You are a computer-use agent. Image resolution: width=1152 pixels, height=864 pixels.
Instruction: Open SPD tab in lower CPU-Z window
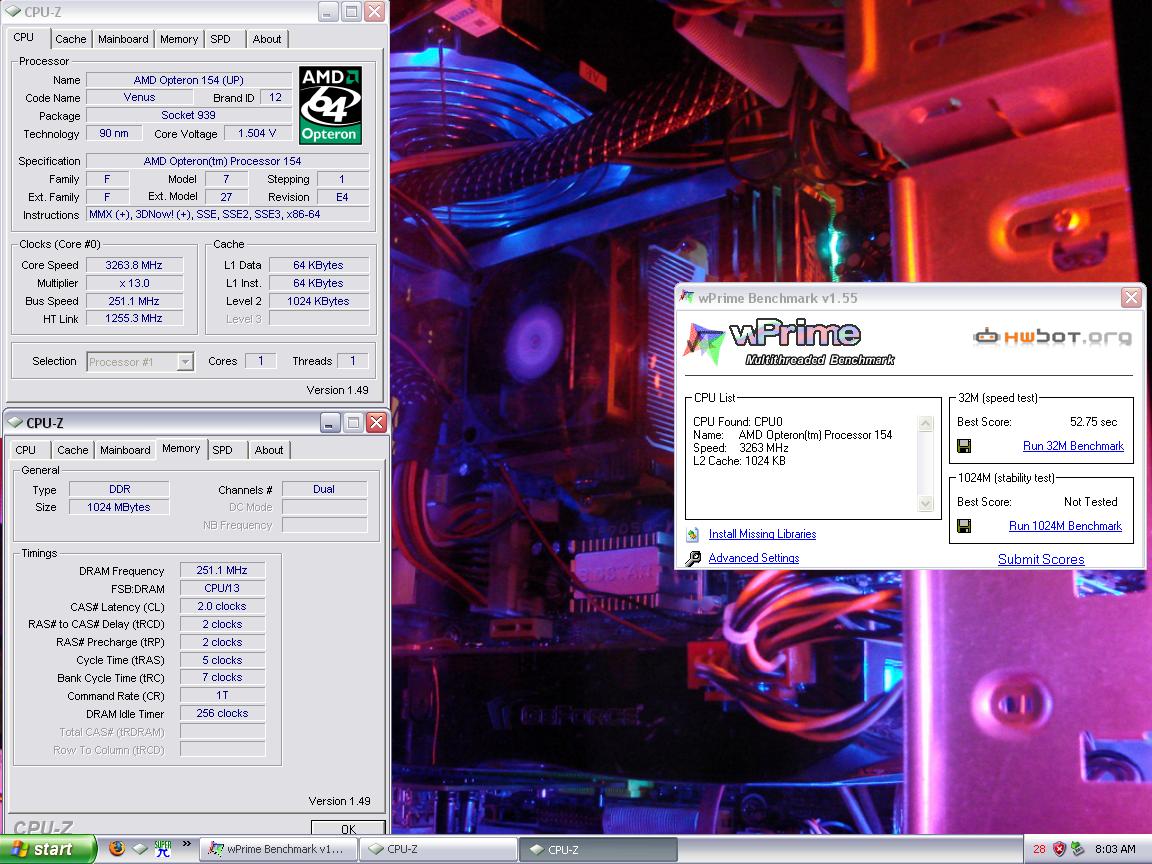click(223, 450)
